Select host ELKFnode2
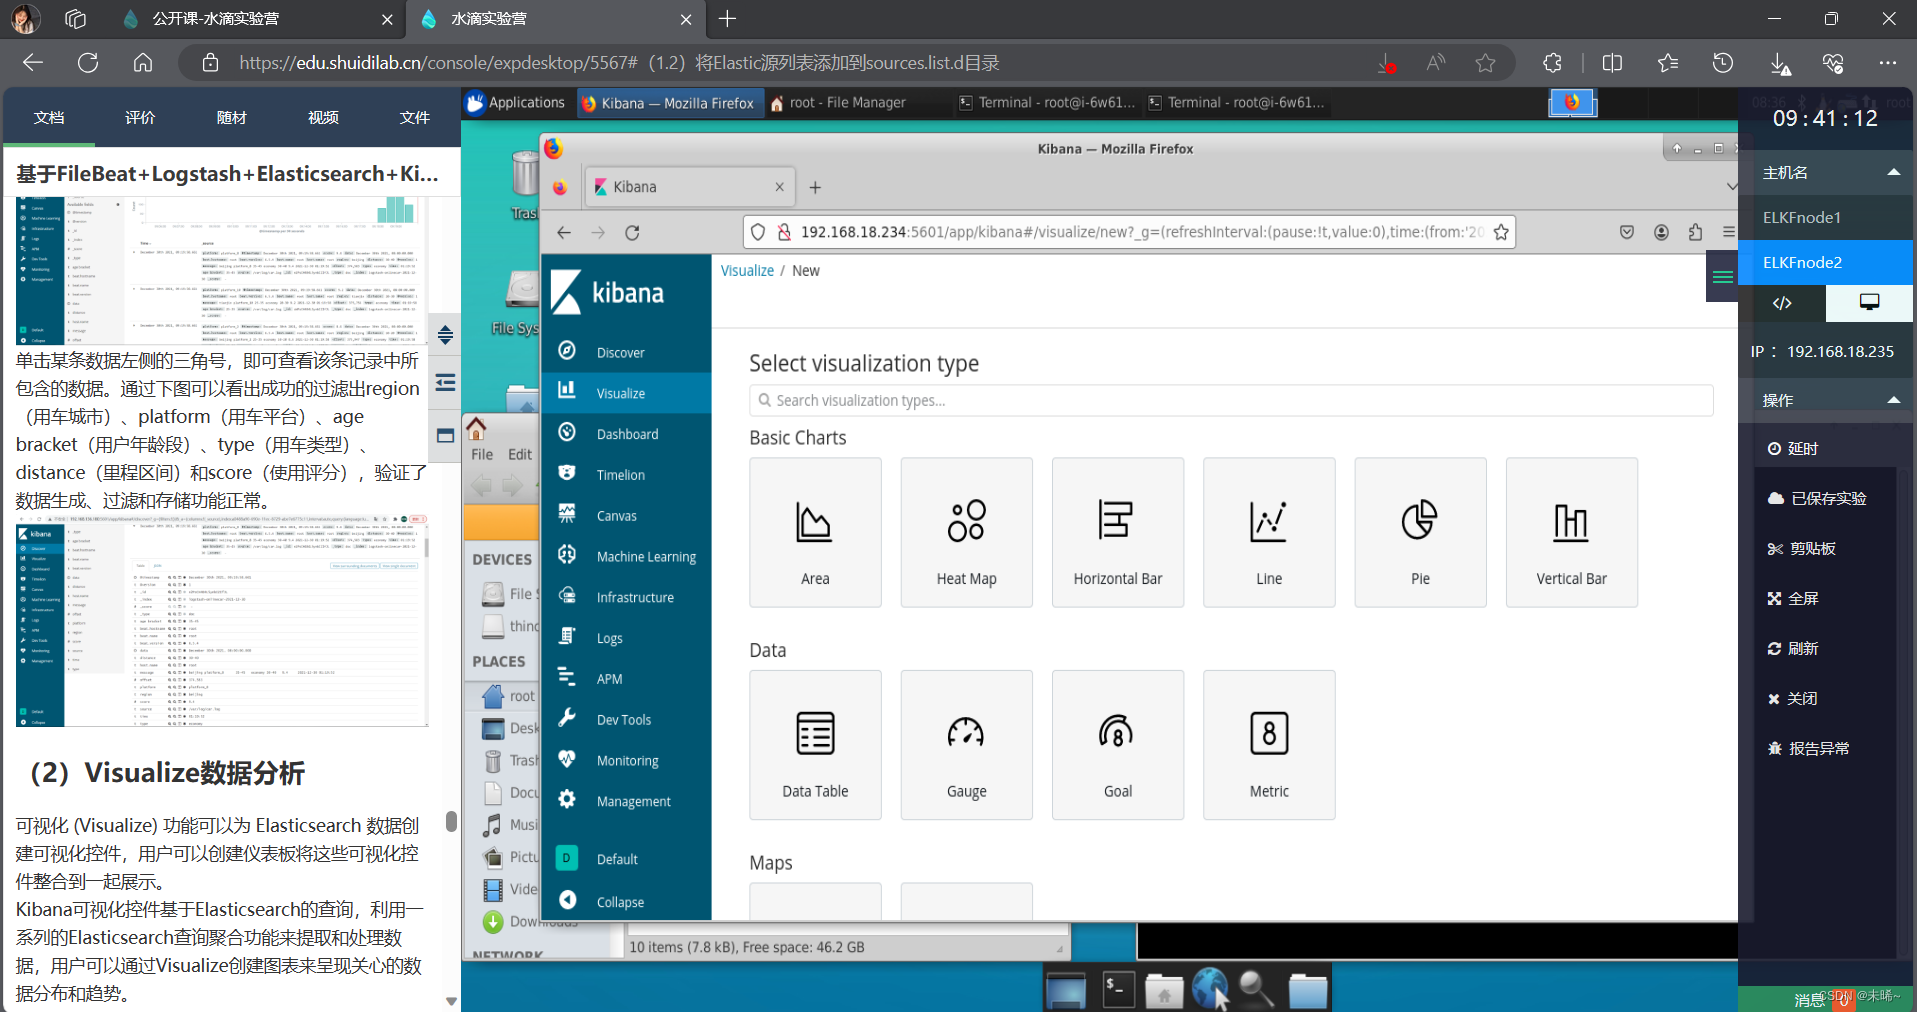The height and width of the screenshot is (1012, 1917). point(1826,262)
